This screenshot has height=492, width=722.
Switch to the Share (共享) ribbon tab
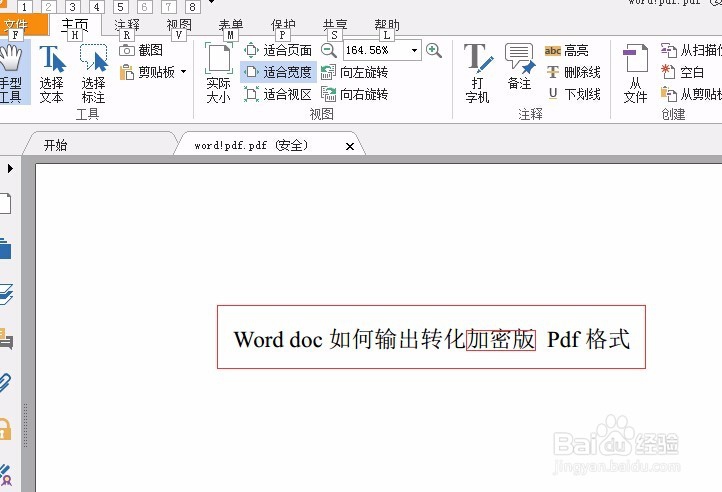[335, 25]
